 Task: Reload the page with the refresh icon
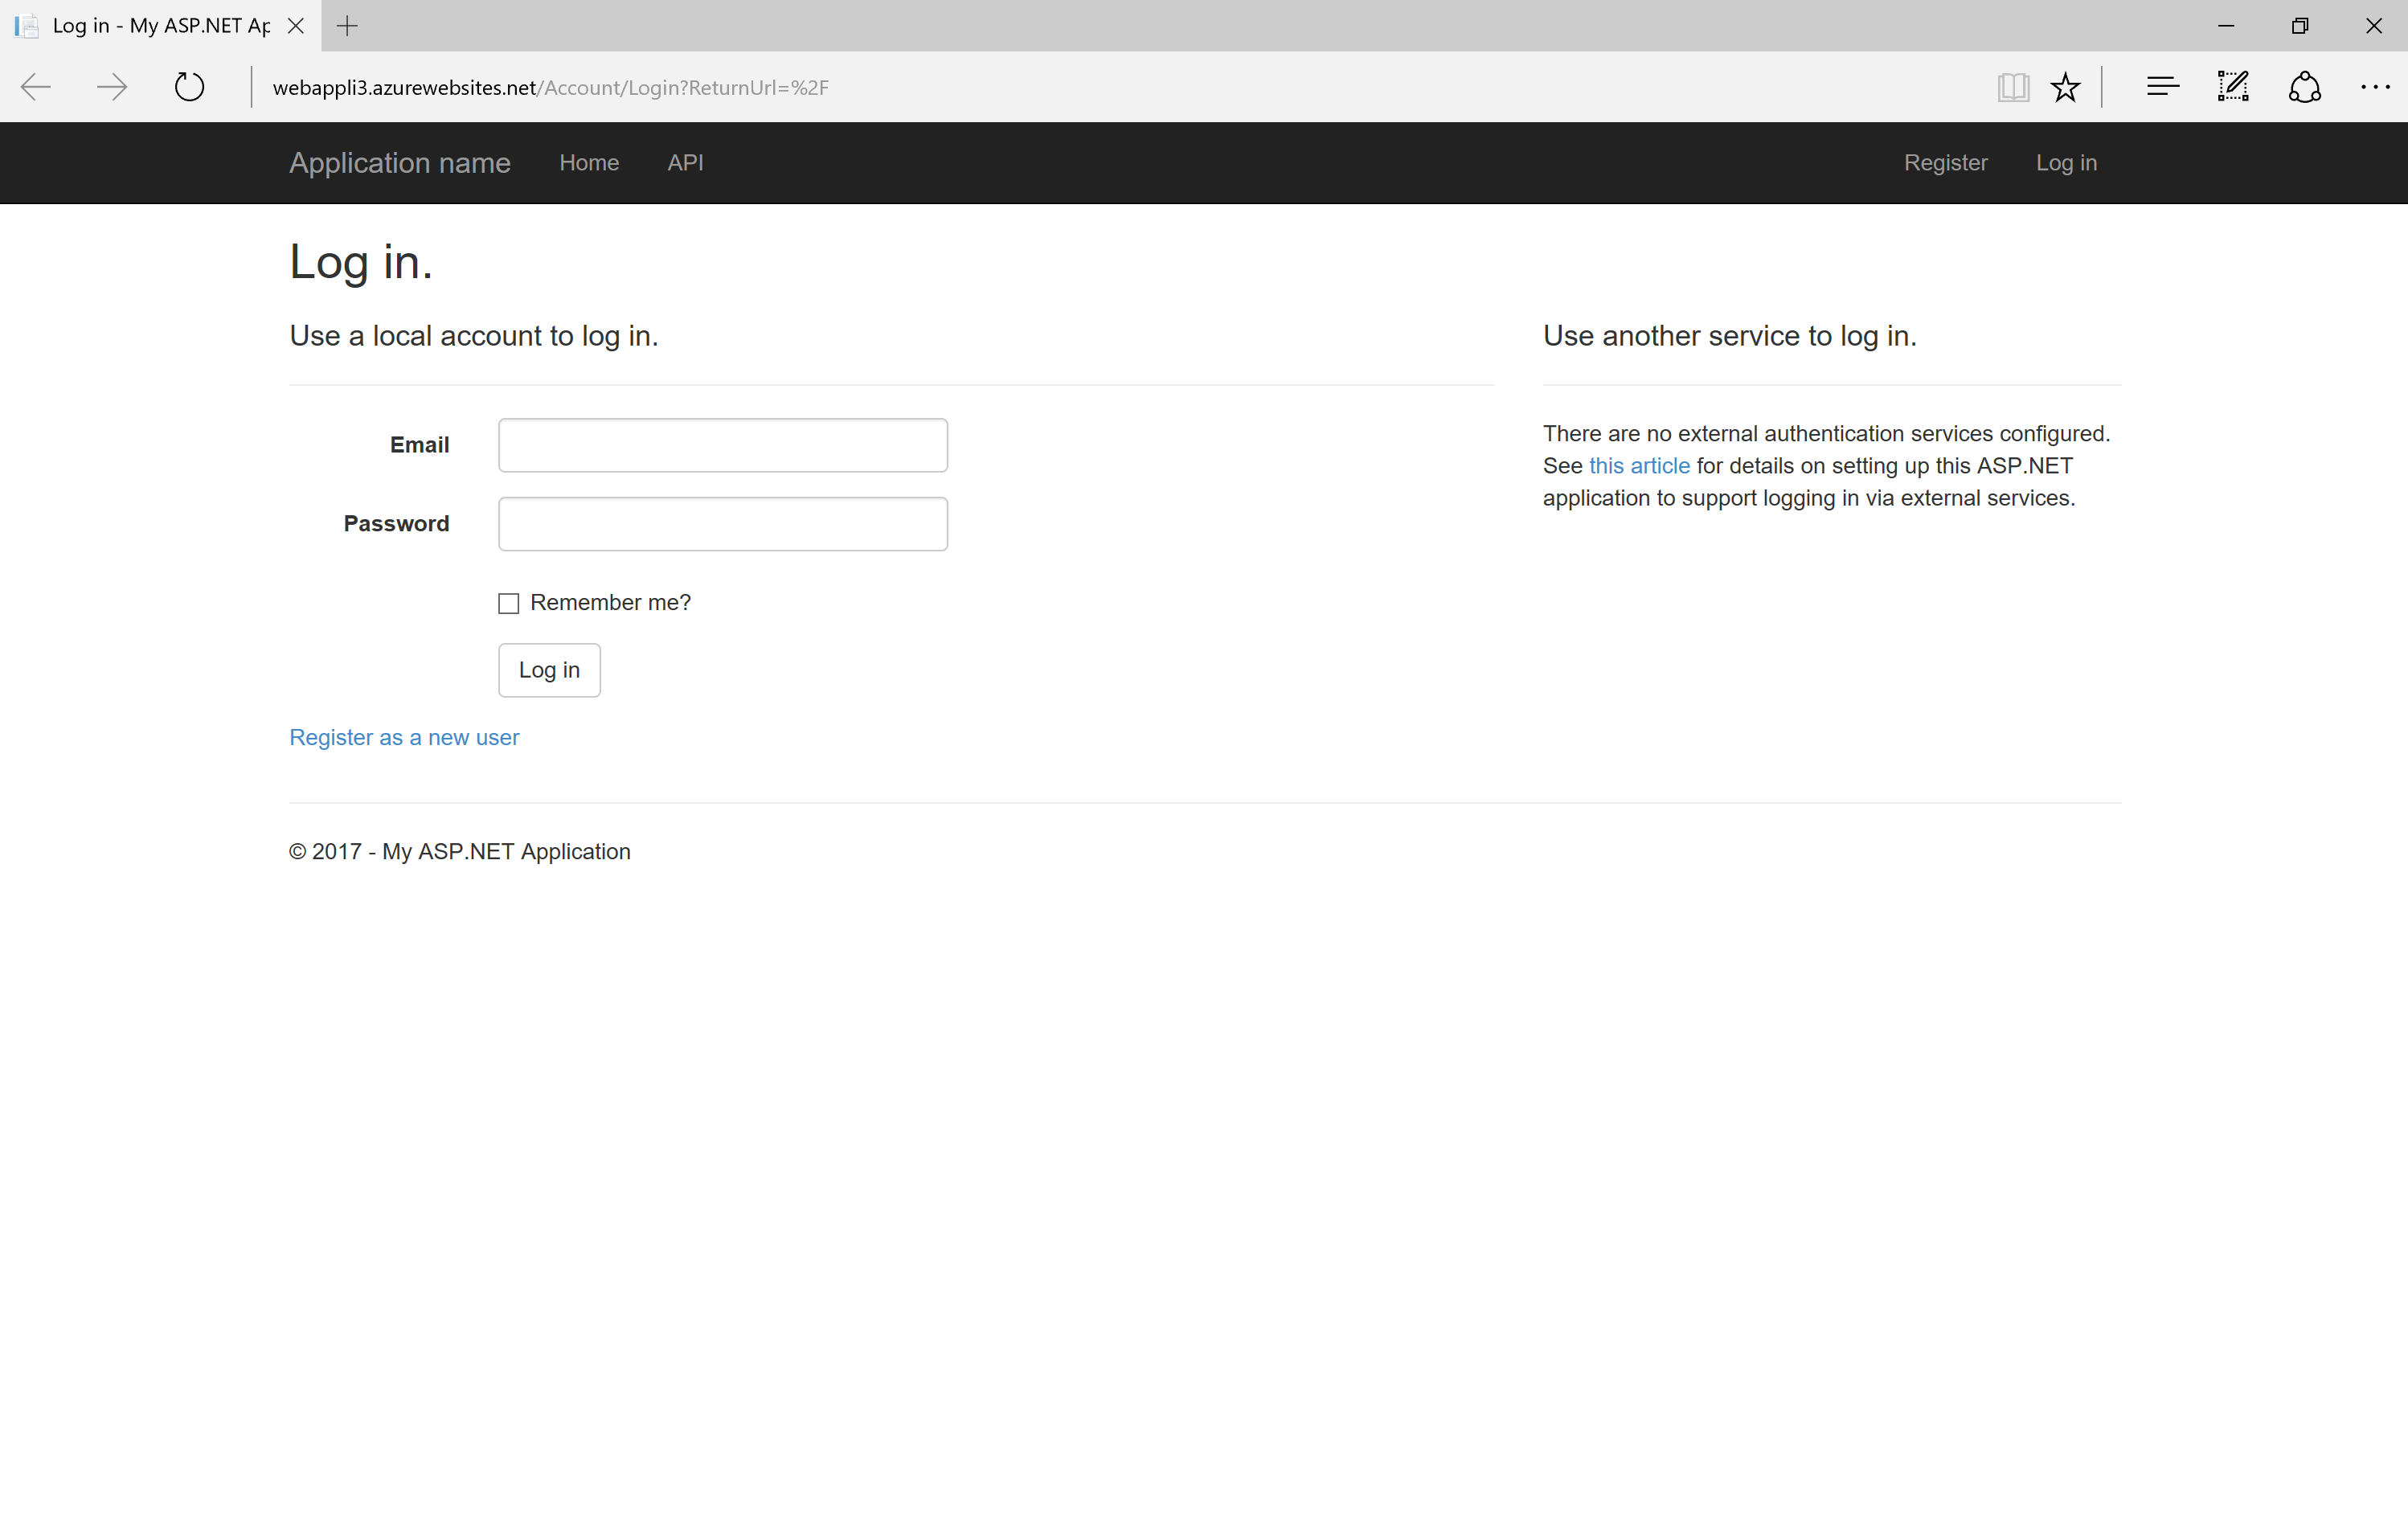click(189, 87)
